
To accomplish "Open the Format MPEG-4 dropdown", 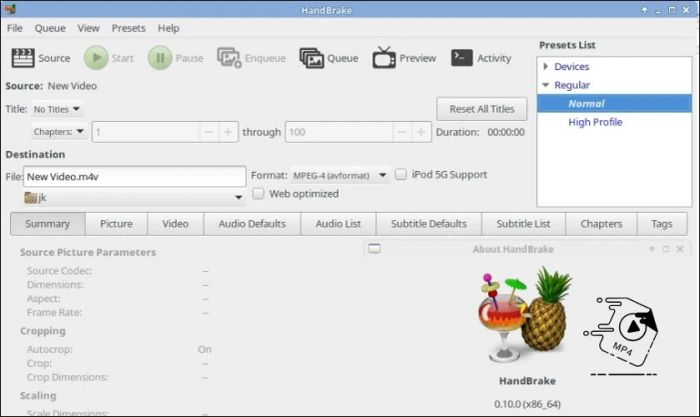I will coord(340,175).
